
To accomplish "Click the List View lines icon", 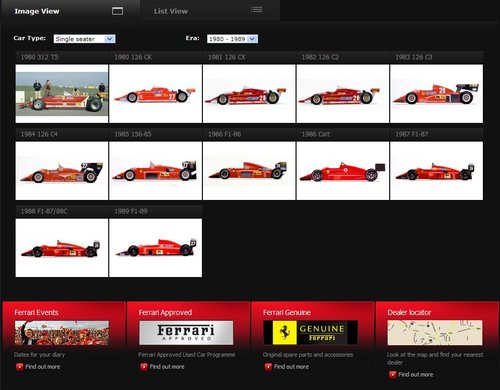I will point(256,10).
